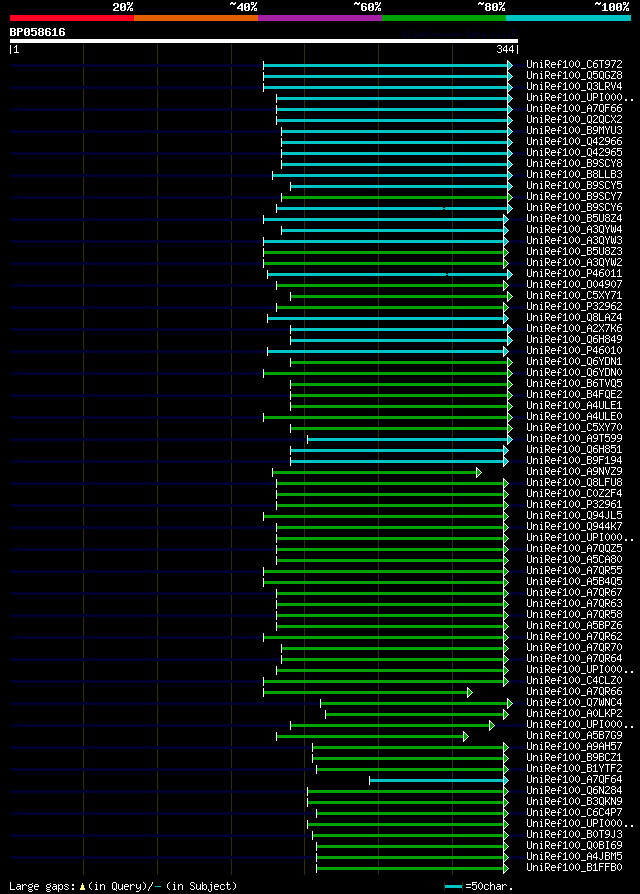The image size is (640, 894).
Task: Open the UniRef100_Q3LRV4 hit label
Action: [x=574, y=87]
